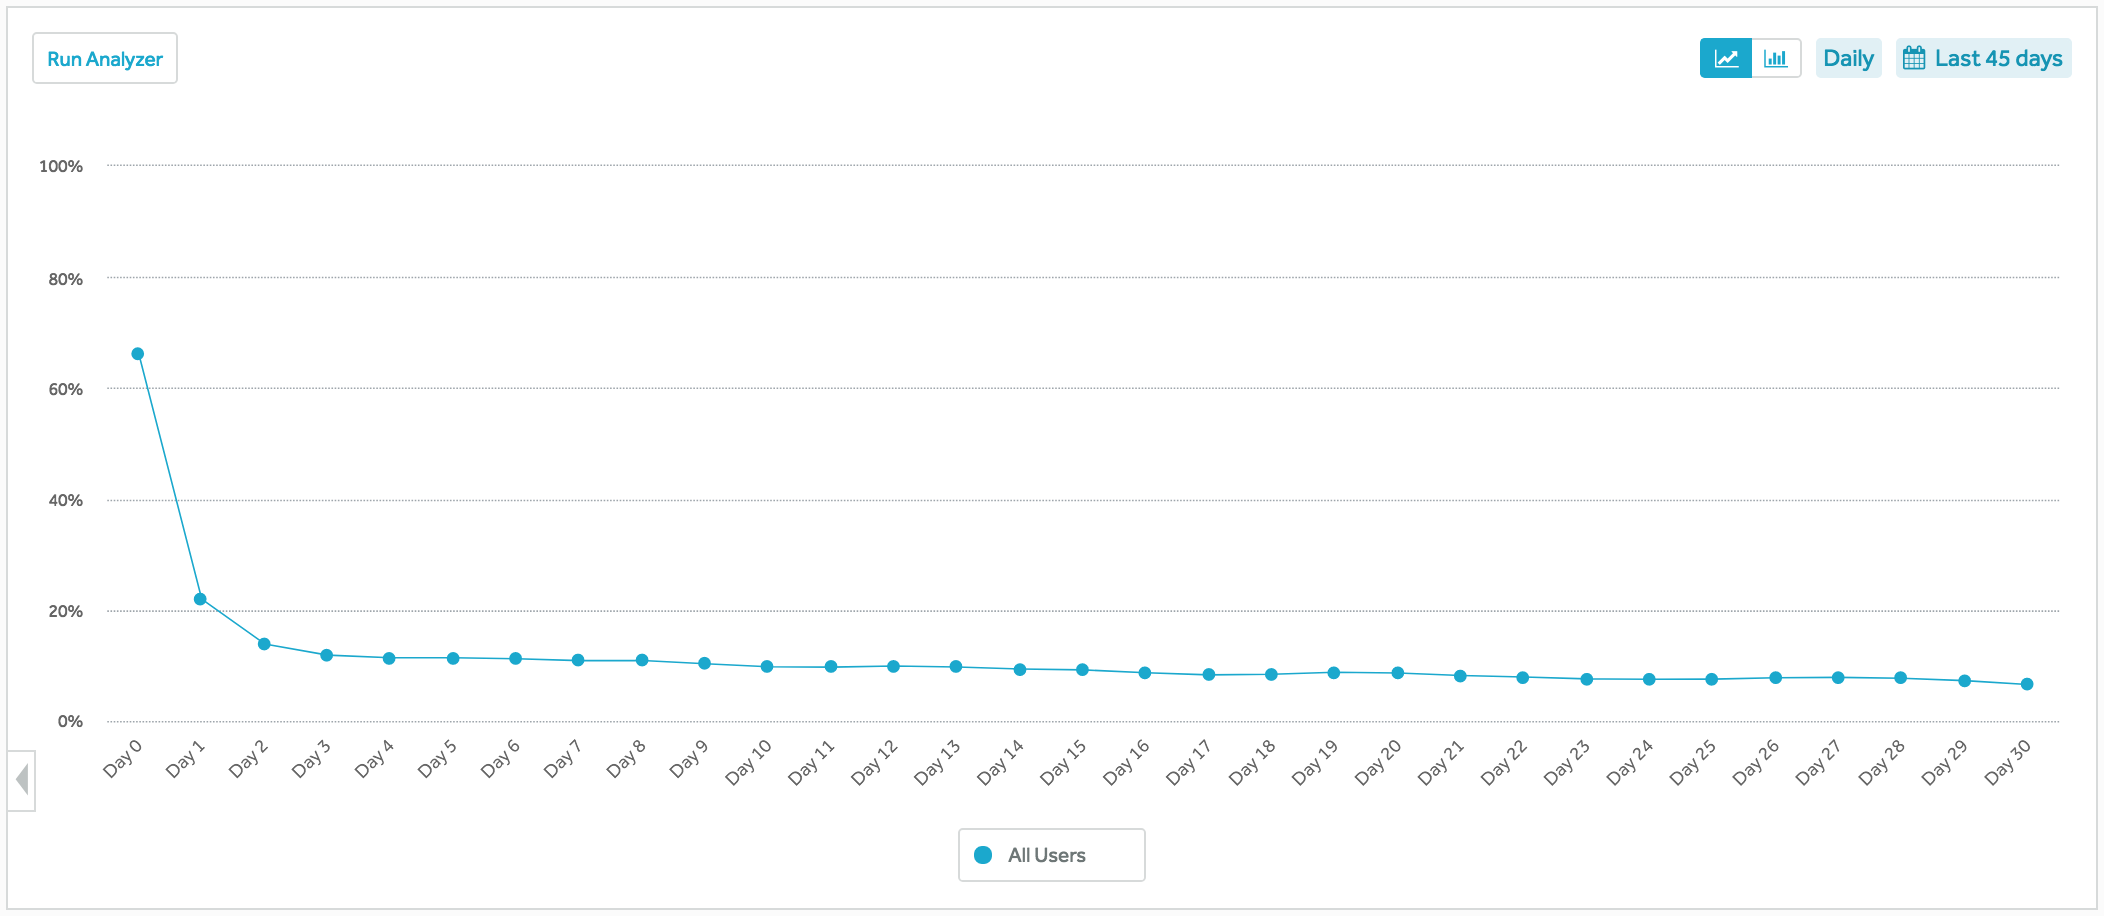Switch to bar chart view
Viewport: 2104px width, 916px height.
[1776, 58]
